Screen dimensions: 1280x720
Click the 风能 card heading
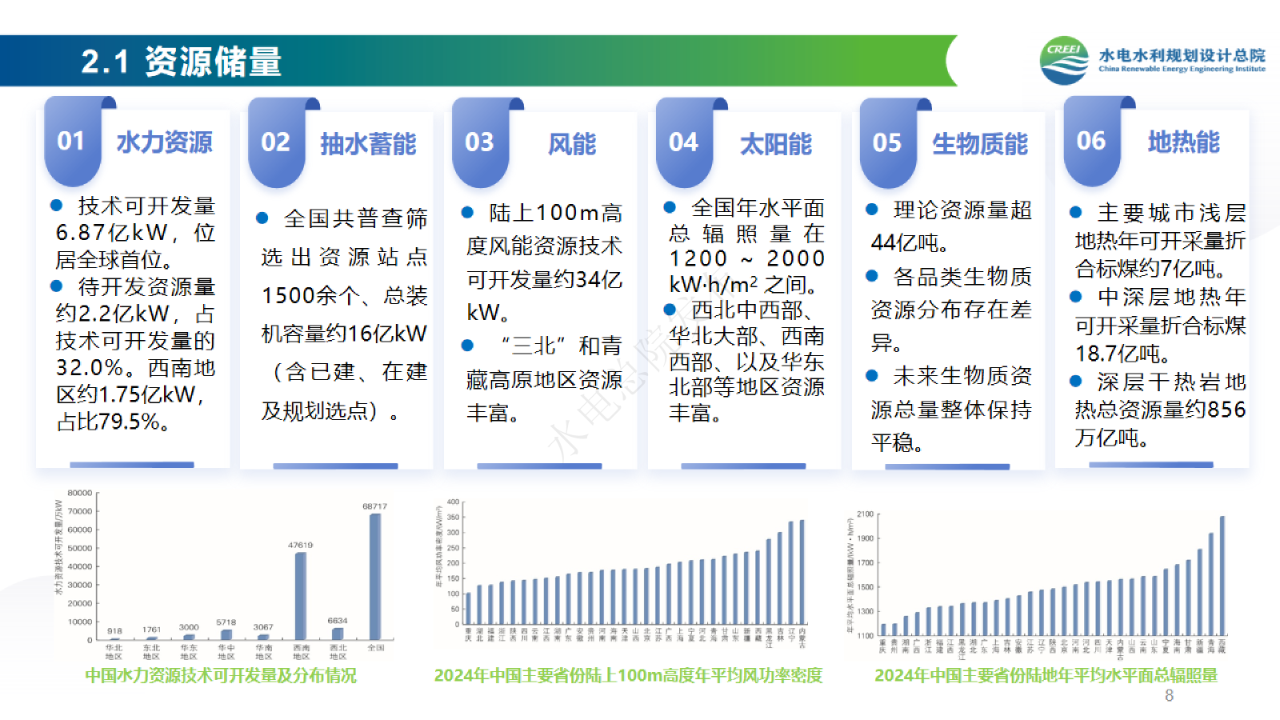pos(572,143)
